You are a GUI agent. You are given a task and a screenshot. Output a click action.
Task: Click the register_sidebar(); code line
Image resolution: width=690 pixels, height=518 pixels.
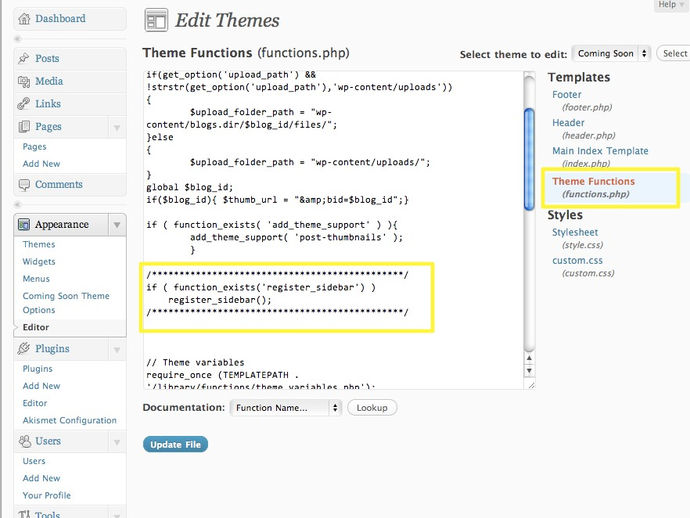coord(220,300)
